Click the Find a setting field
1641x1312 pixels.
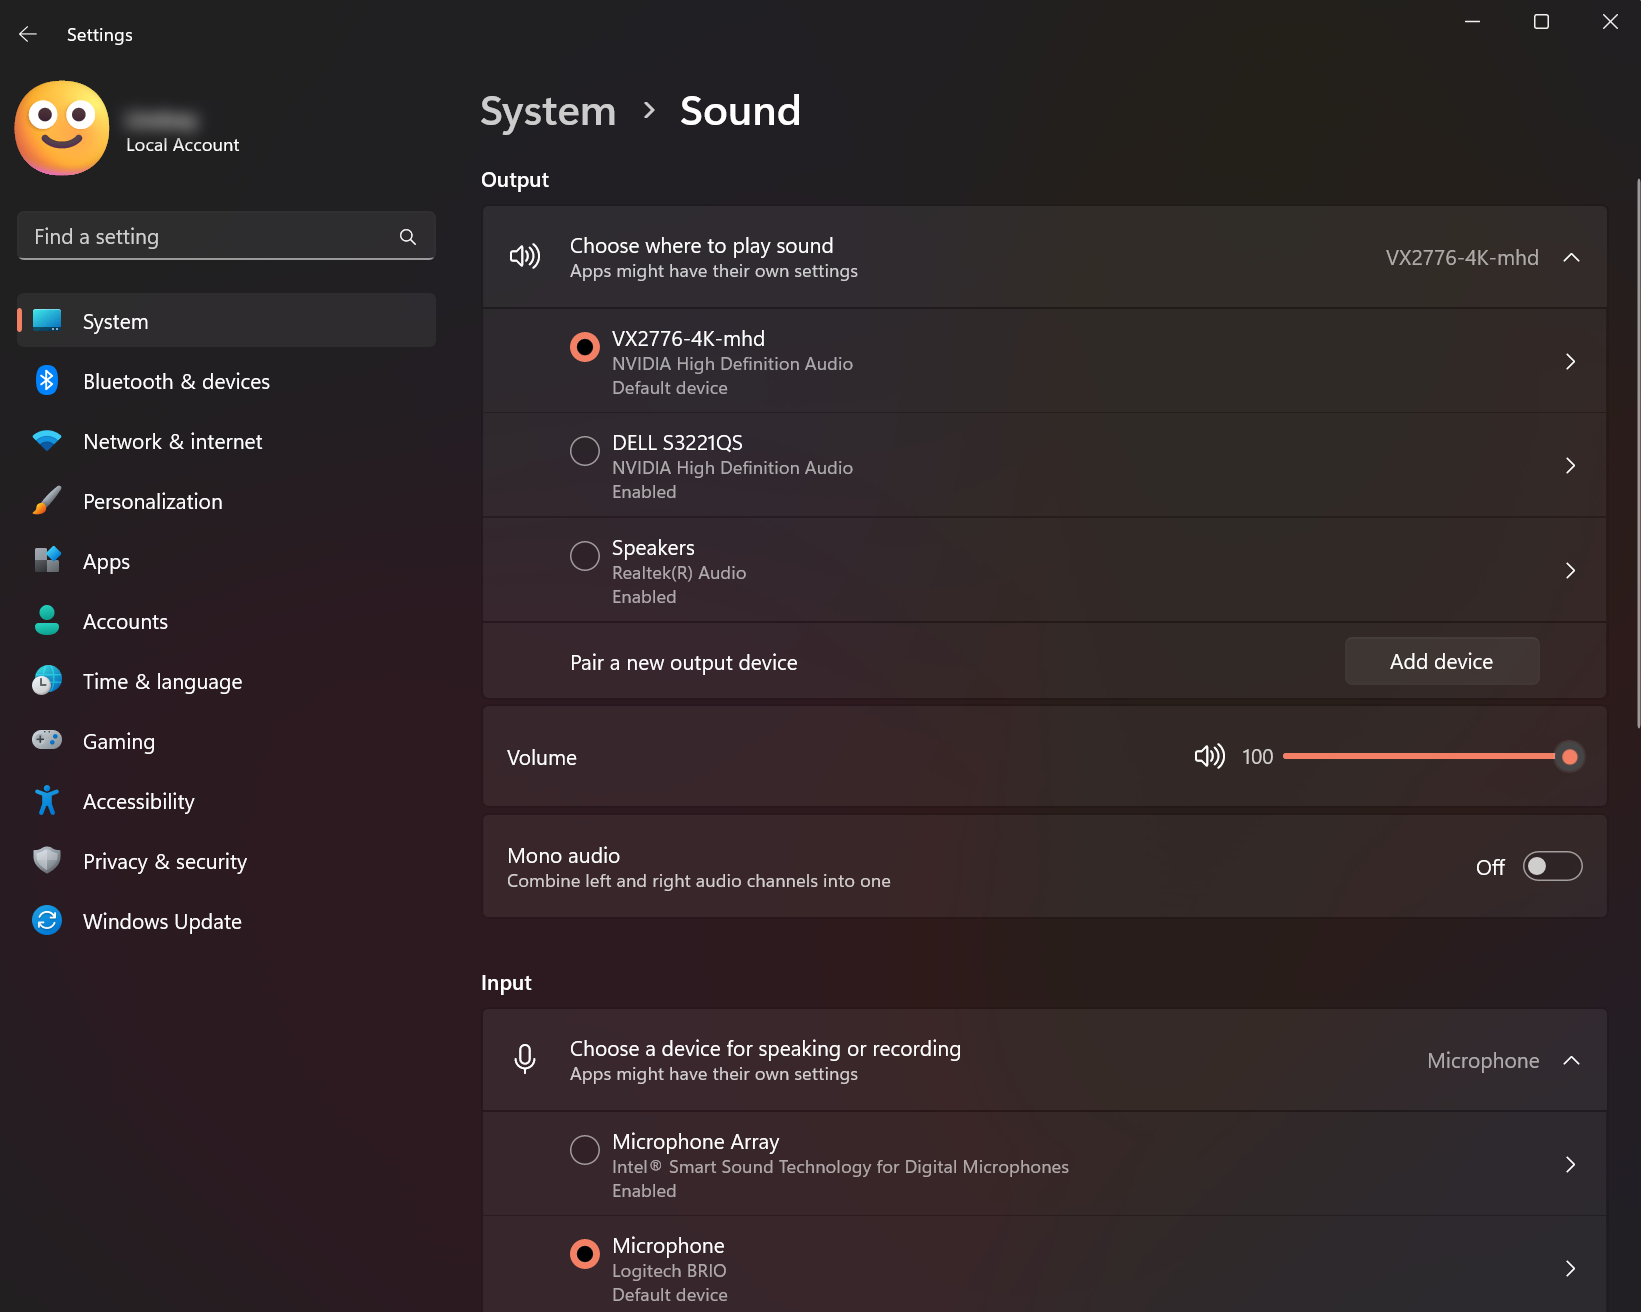[x=200, y=236]
